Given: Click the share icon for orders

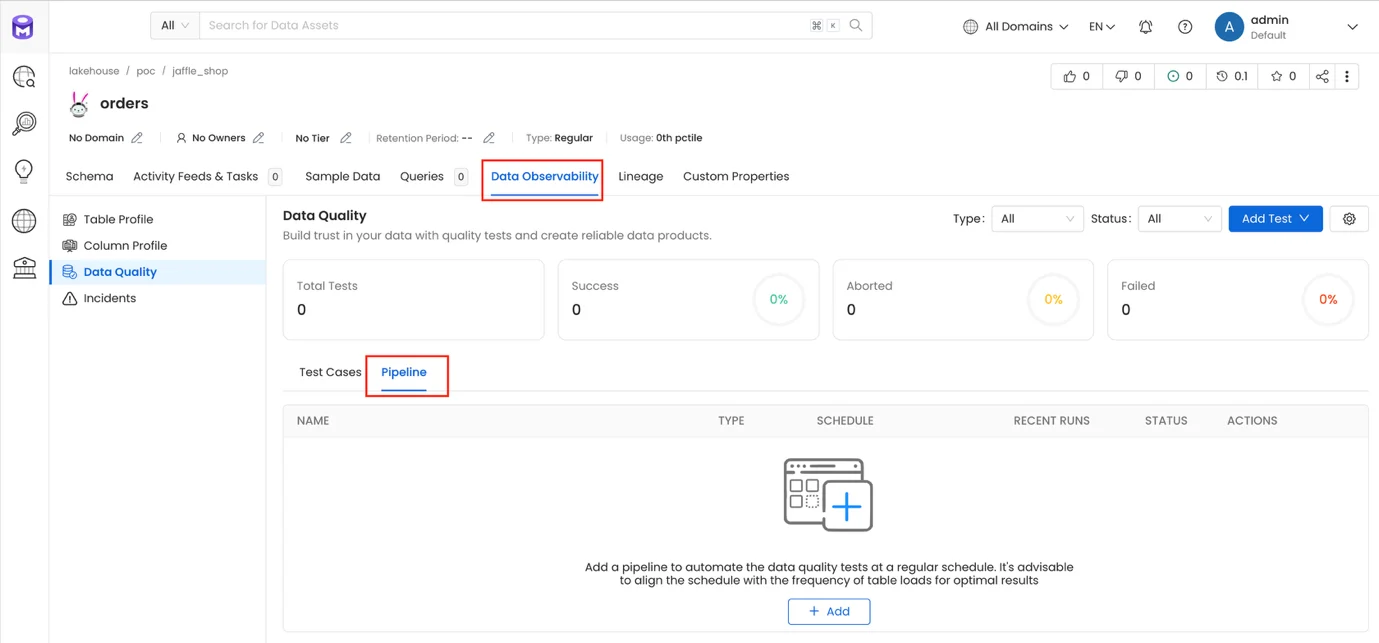Looking at the screenshot, I should pyautogui.click(x=1322, y=76).
